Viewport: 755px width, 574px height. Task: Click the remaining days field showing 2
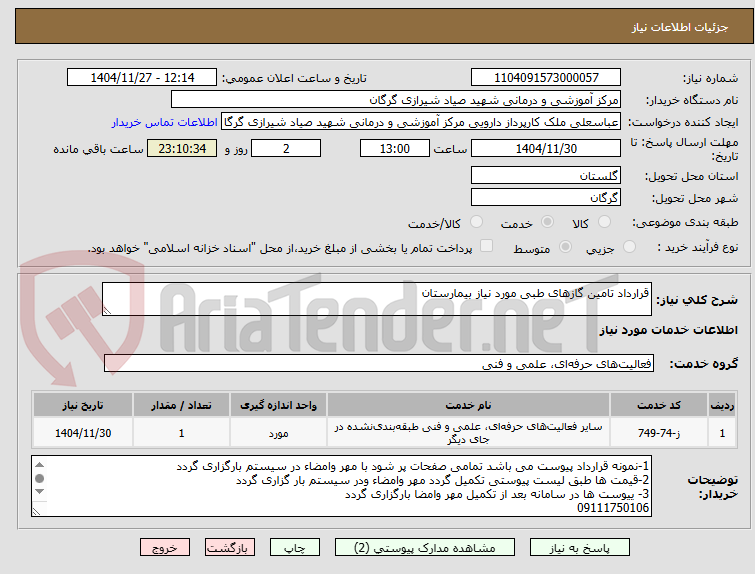(286, 148)
